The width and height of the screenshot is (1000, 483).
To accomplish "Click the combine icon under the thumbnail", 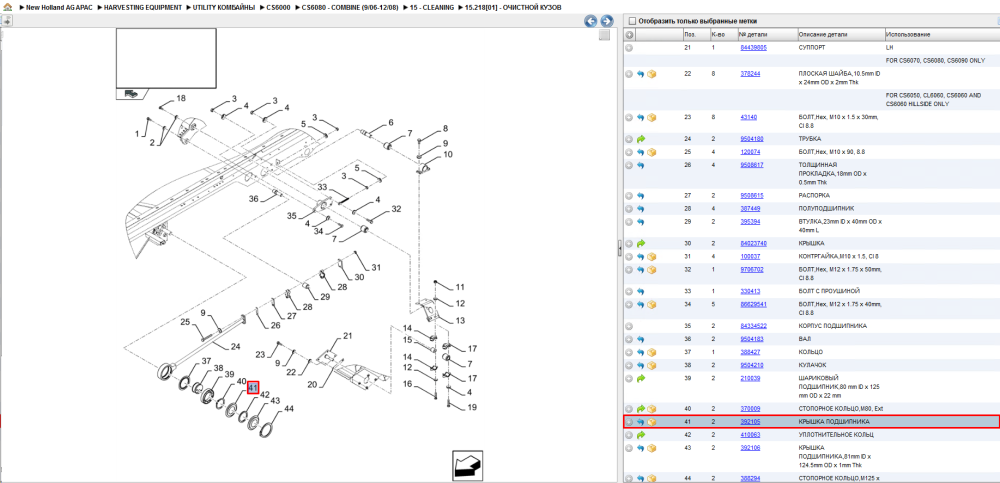I will [131, 93].
